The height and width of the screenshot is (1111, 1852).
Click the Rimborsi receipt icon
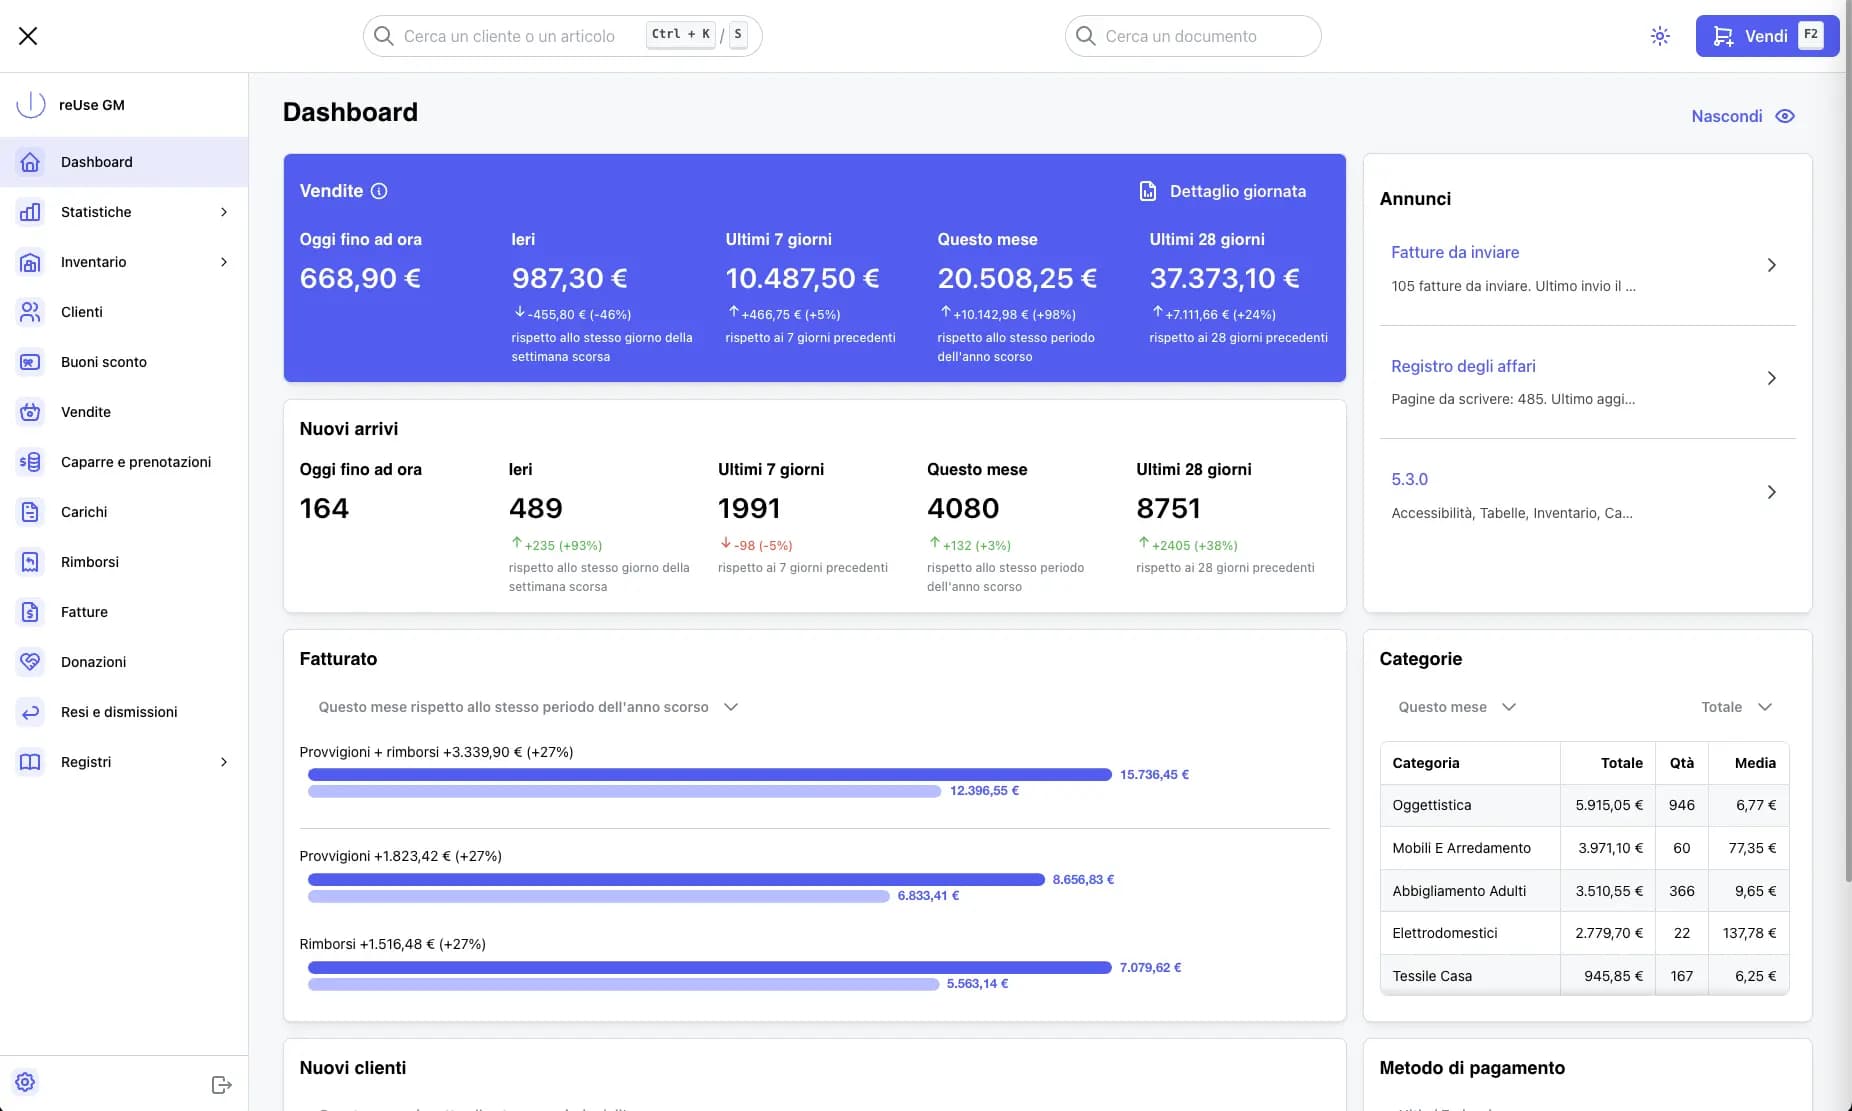[x=30, y=562]
